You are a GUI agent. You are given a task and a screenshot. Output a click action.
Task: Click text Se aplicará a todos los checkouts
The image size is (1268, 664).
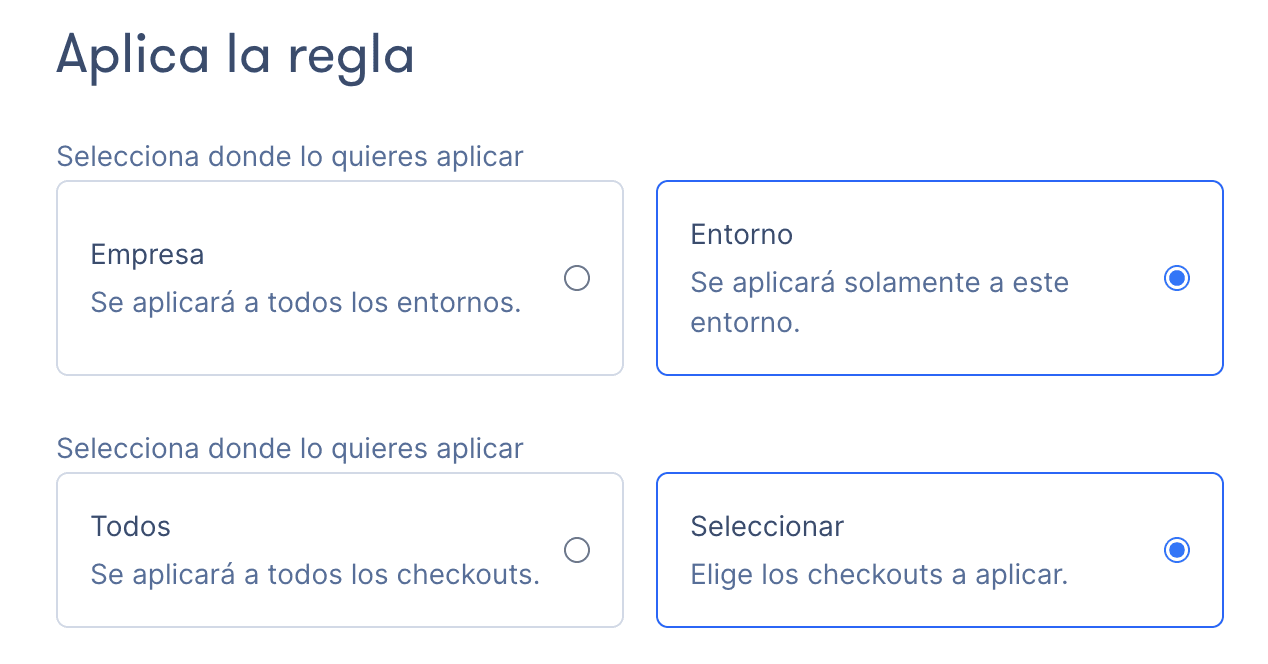[x=315, y=574]
